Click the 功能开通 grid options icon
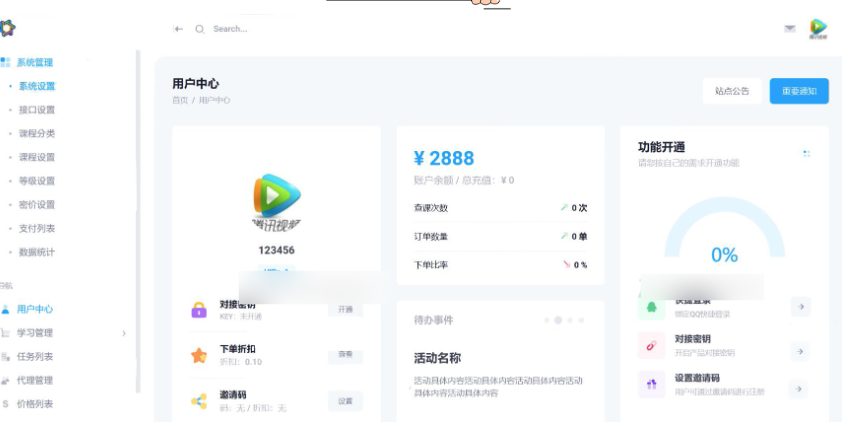 (x=806, y=154)
